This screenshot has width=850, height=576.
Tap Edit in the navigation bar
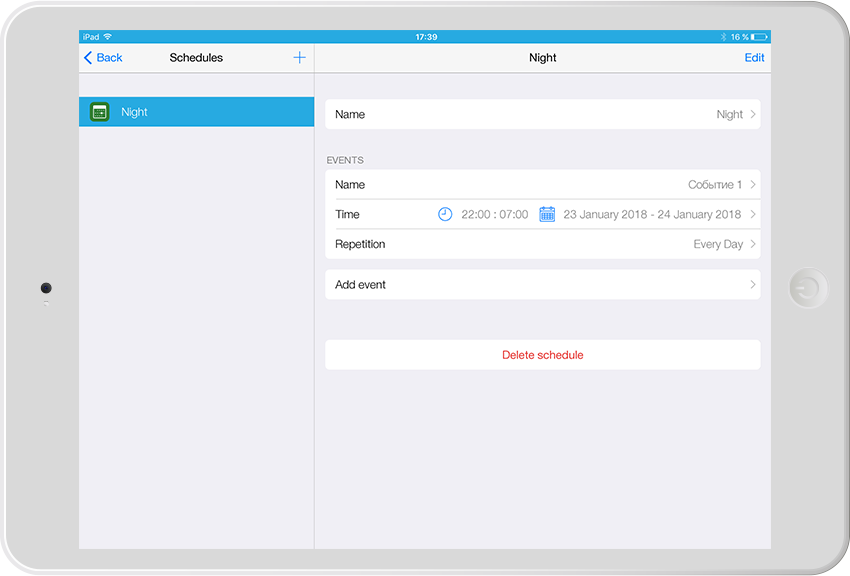[754, 58]
